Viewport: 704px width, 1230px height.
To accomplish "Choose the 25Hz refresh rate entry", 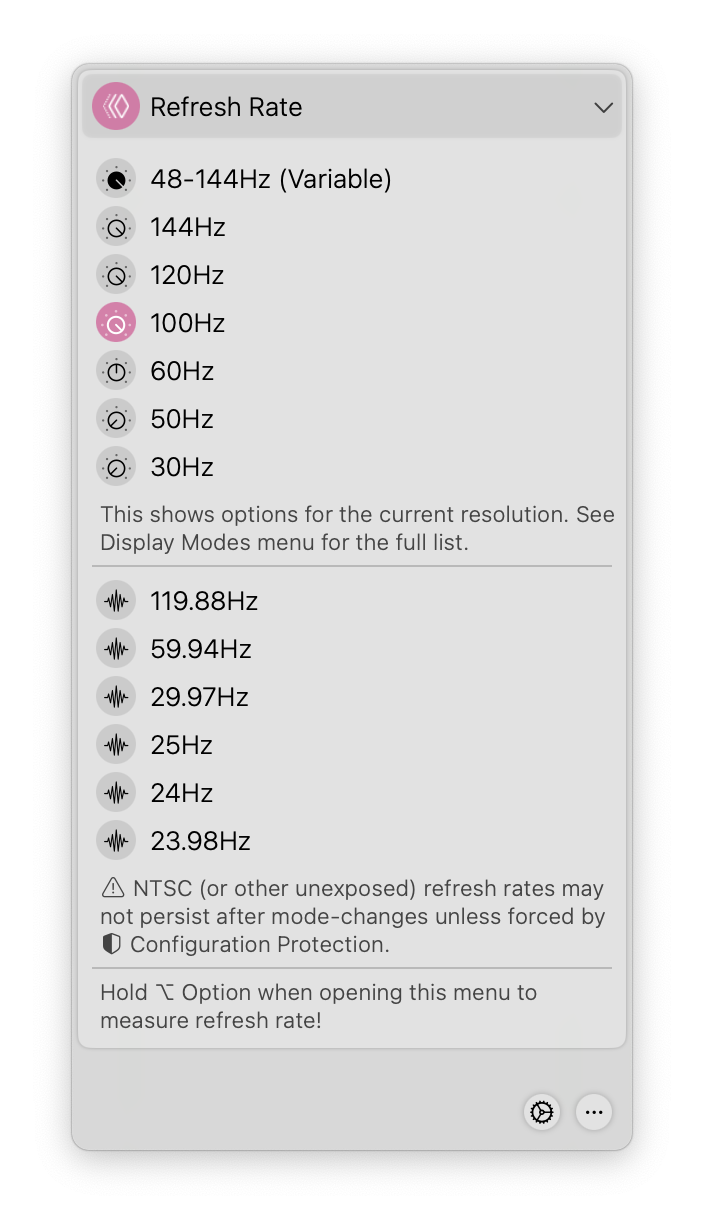I will pyautogui.click(x=181, y=744).
